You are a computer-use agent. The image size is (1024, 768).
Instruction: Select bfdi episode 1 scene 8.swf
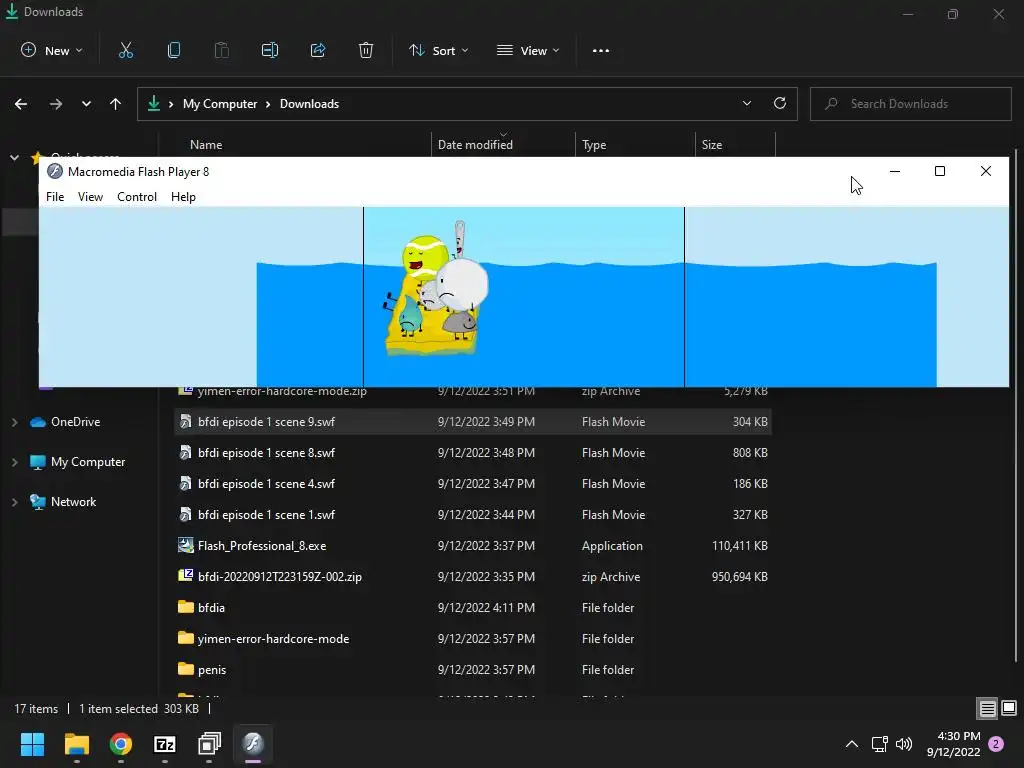pos(473,453)
